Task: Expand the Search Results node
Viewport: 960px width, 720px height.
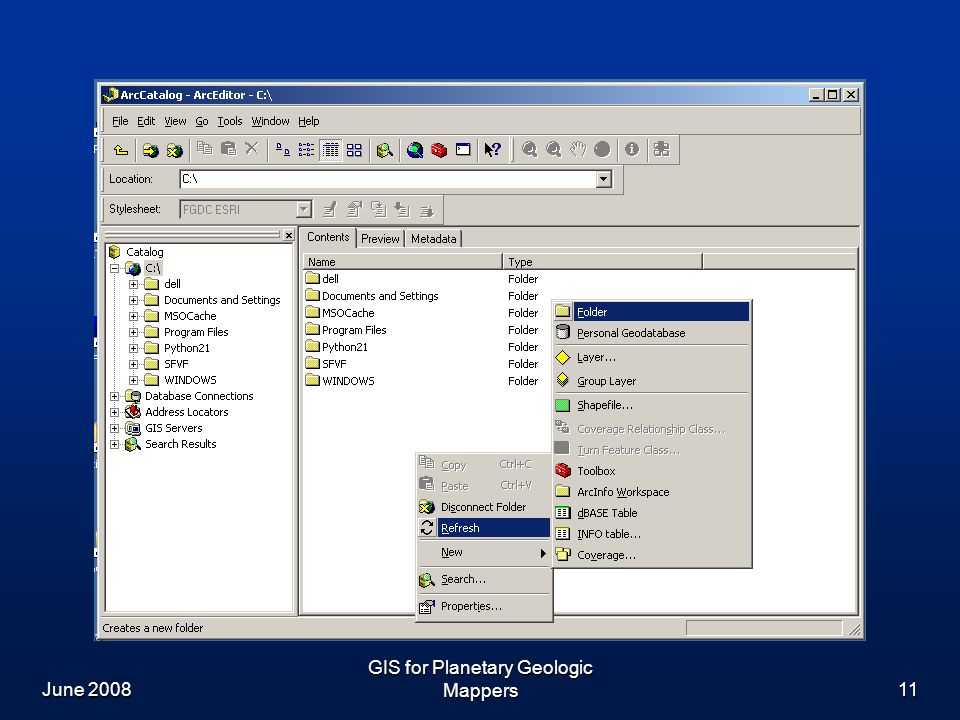Action: [114, 444]
